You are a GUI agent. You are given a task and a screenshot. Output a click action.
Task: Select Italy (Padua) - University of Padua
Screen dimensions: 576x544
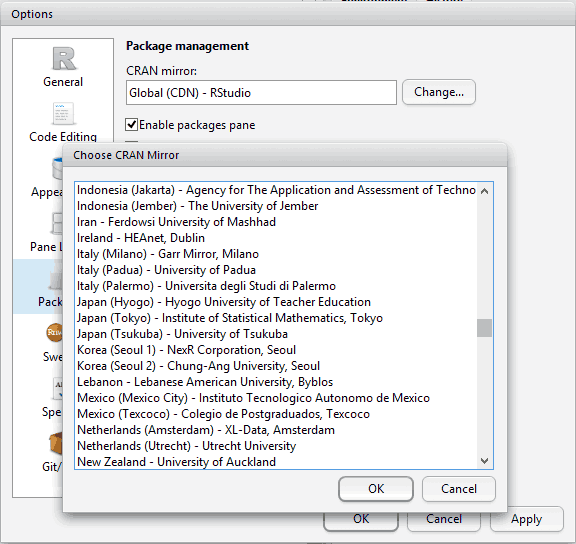point(276,270)
